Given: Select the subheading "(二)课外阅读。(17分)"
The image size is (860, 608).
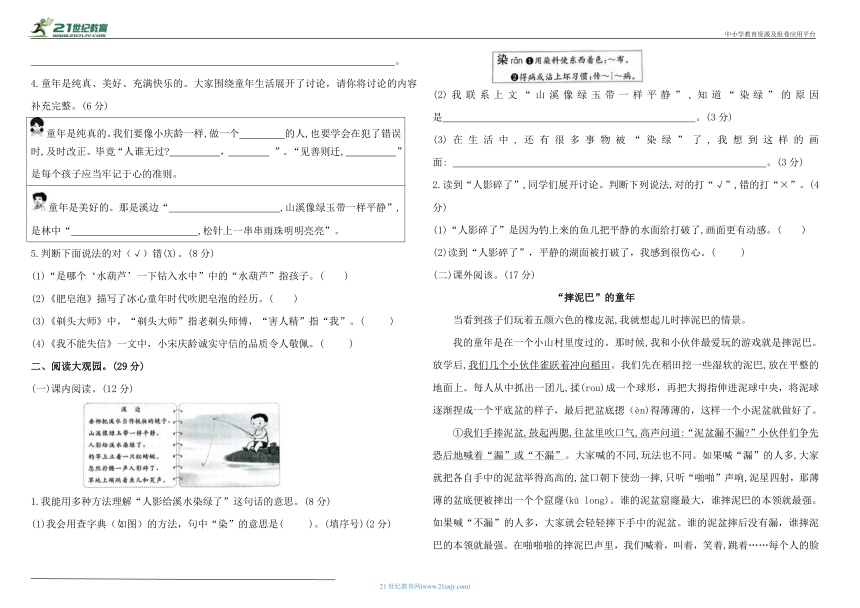Looking at the screenshot, I should pyautogui.click(x=484, y=275).
